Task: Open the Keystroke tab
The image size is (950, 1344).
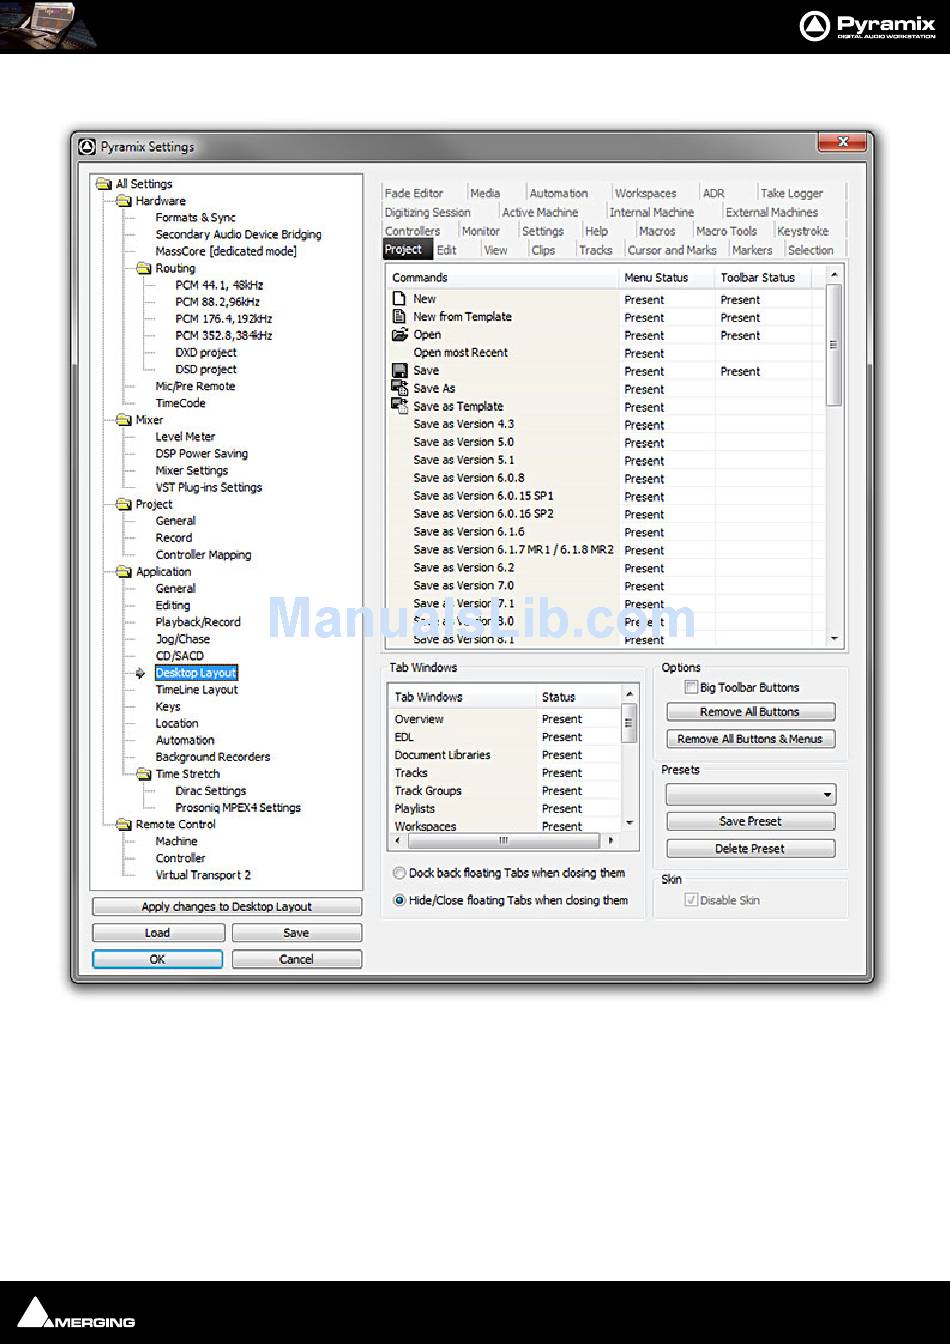Action: point(802,231)
